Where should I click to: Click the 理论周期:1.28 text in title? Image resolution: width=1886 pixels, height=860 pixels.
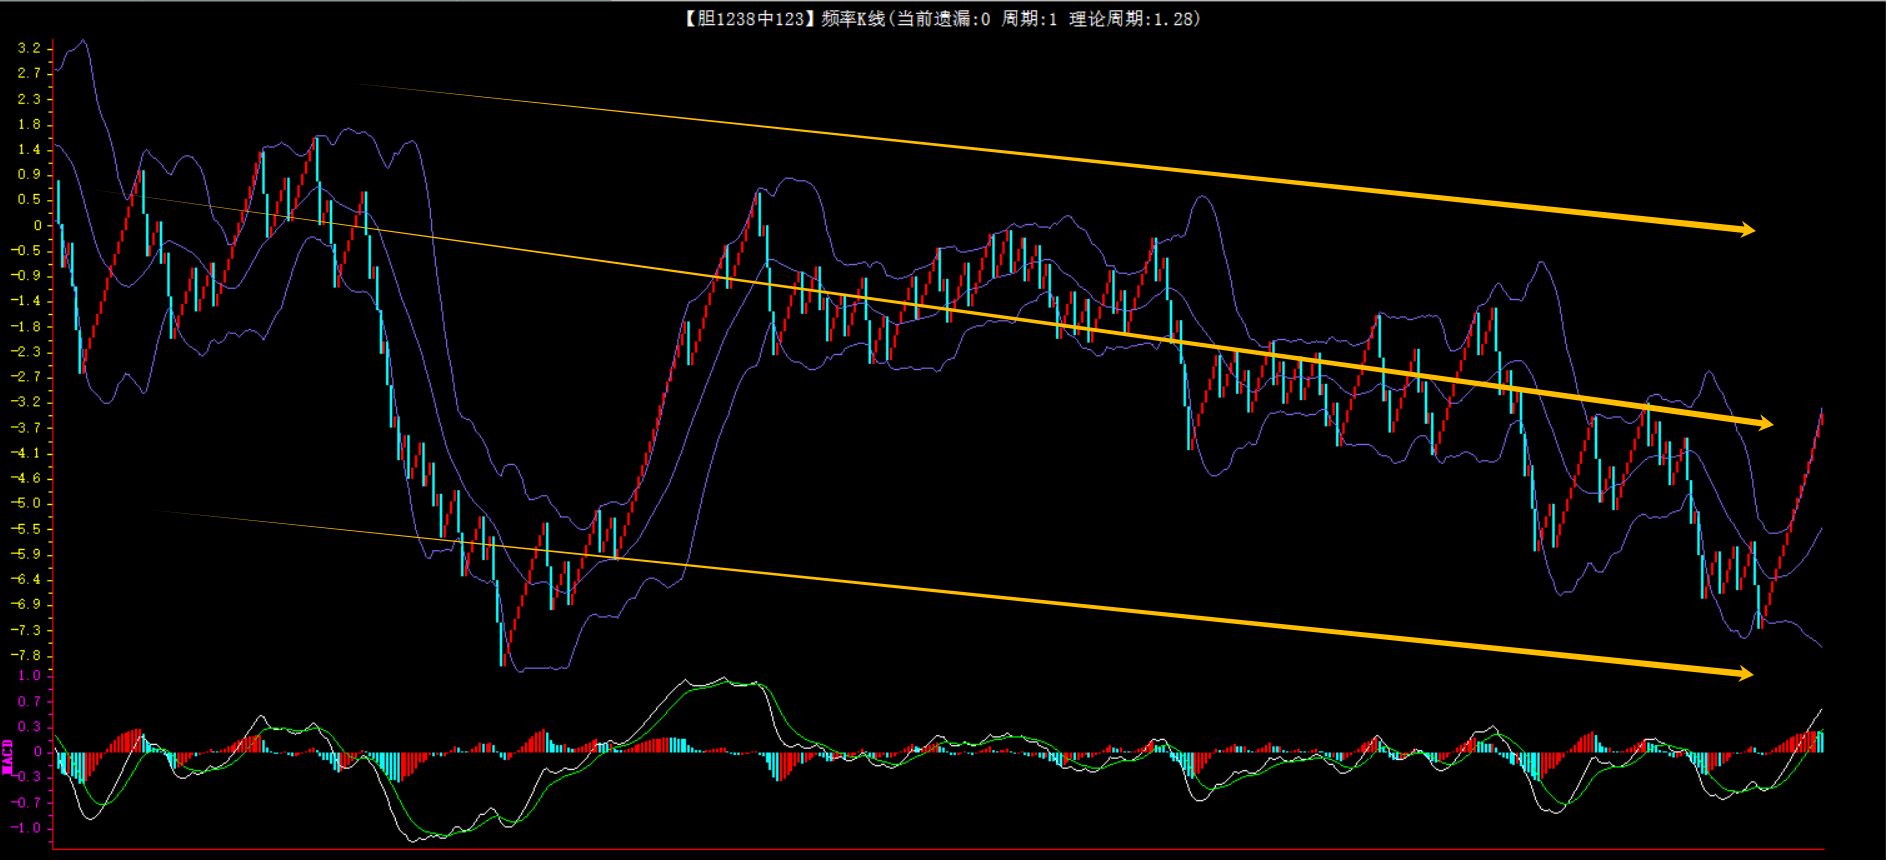point(1132,19)
